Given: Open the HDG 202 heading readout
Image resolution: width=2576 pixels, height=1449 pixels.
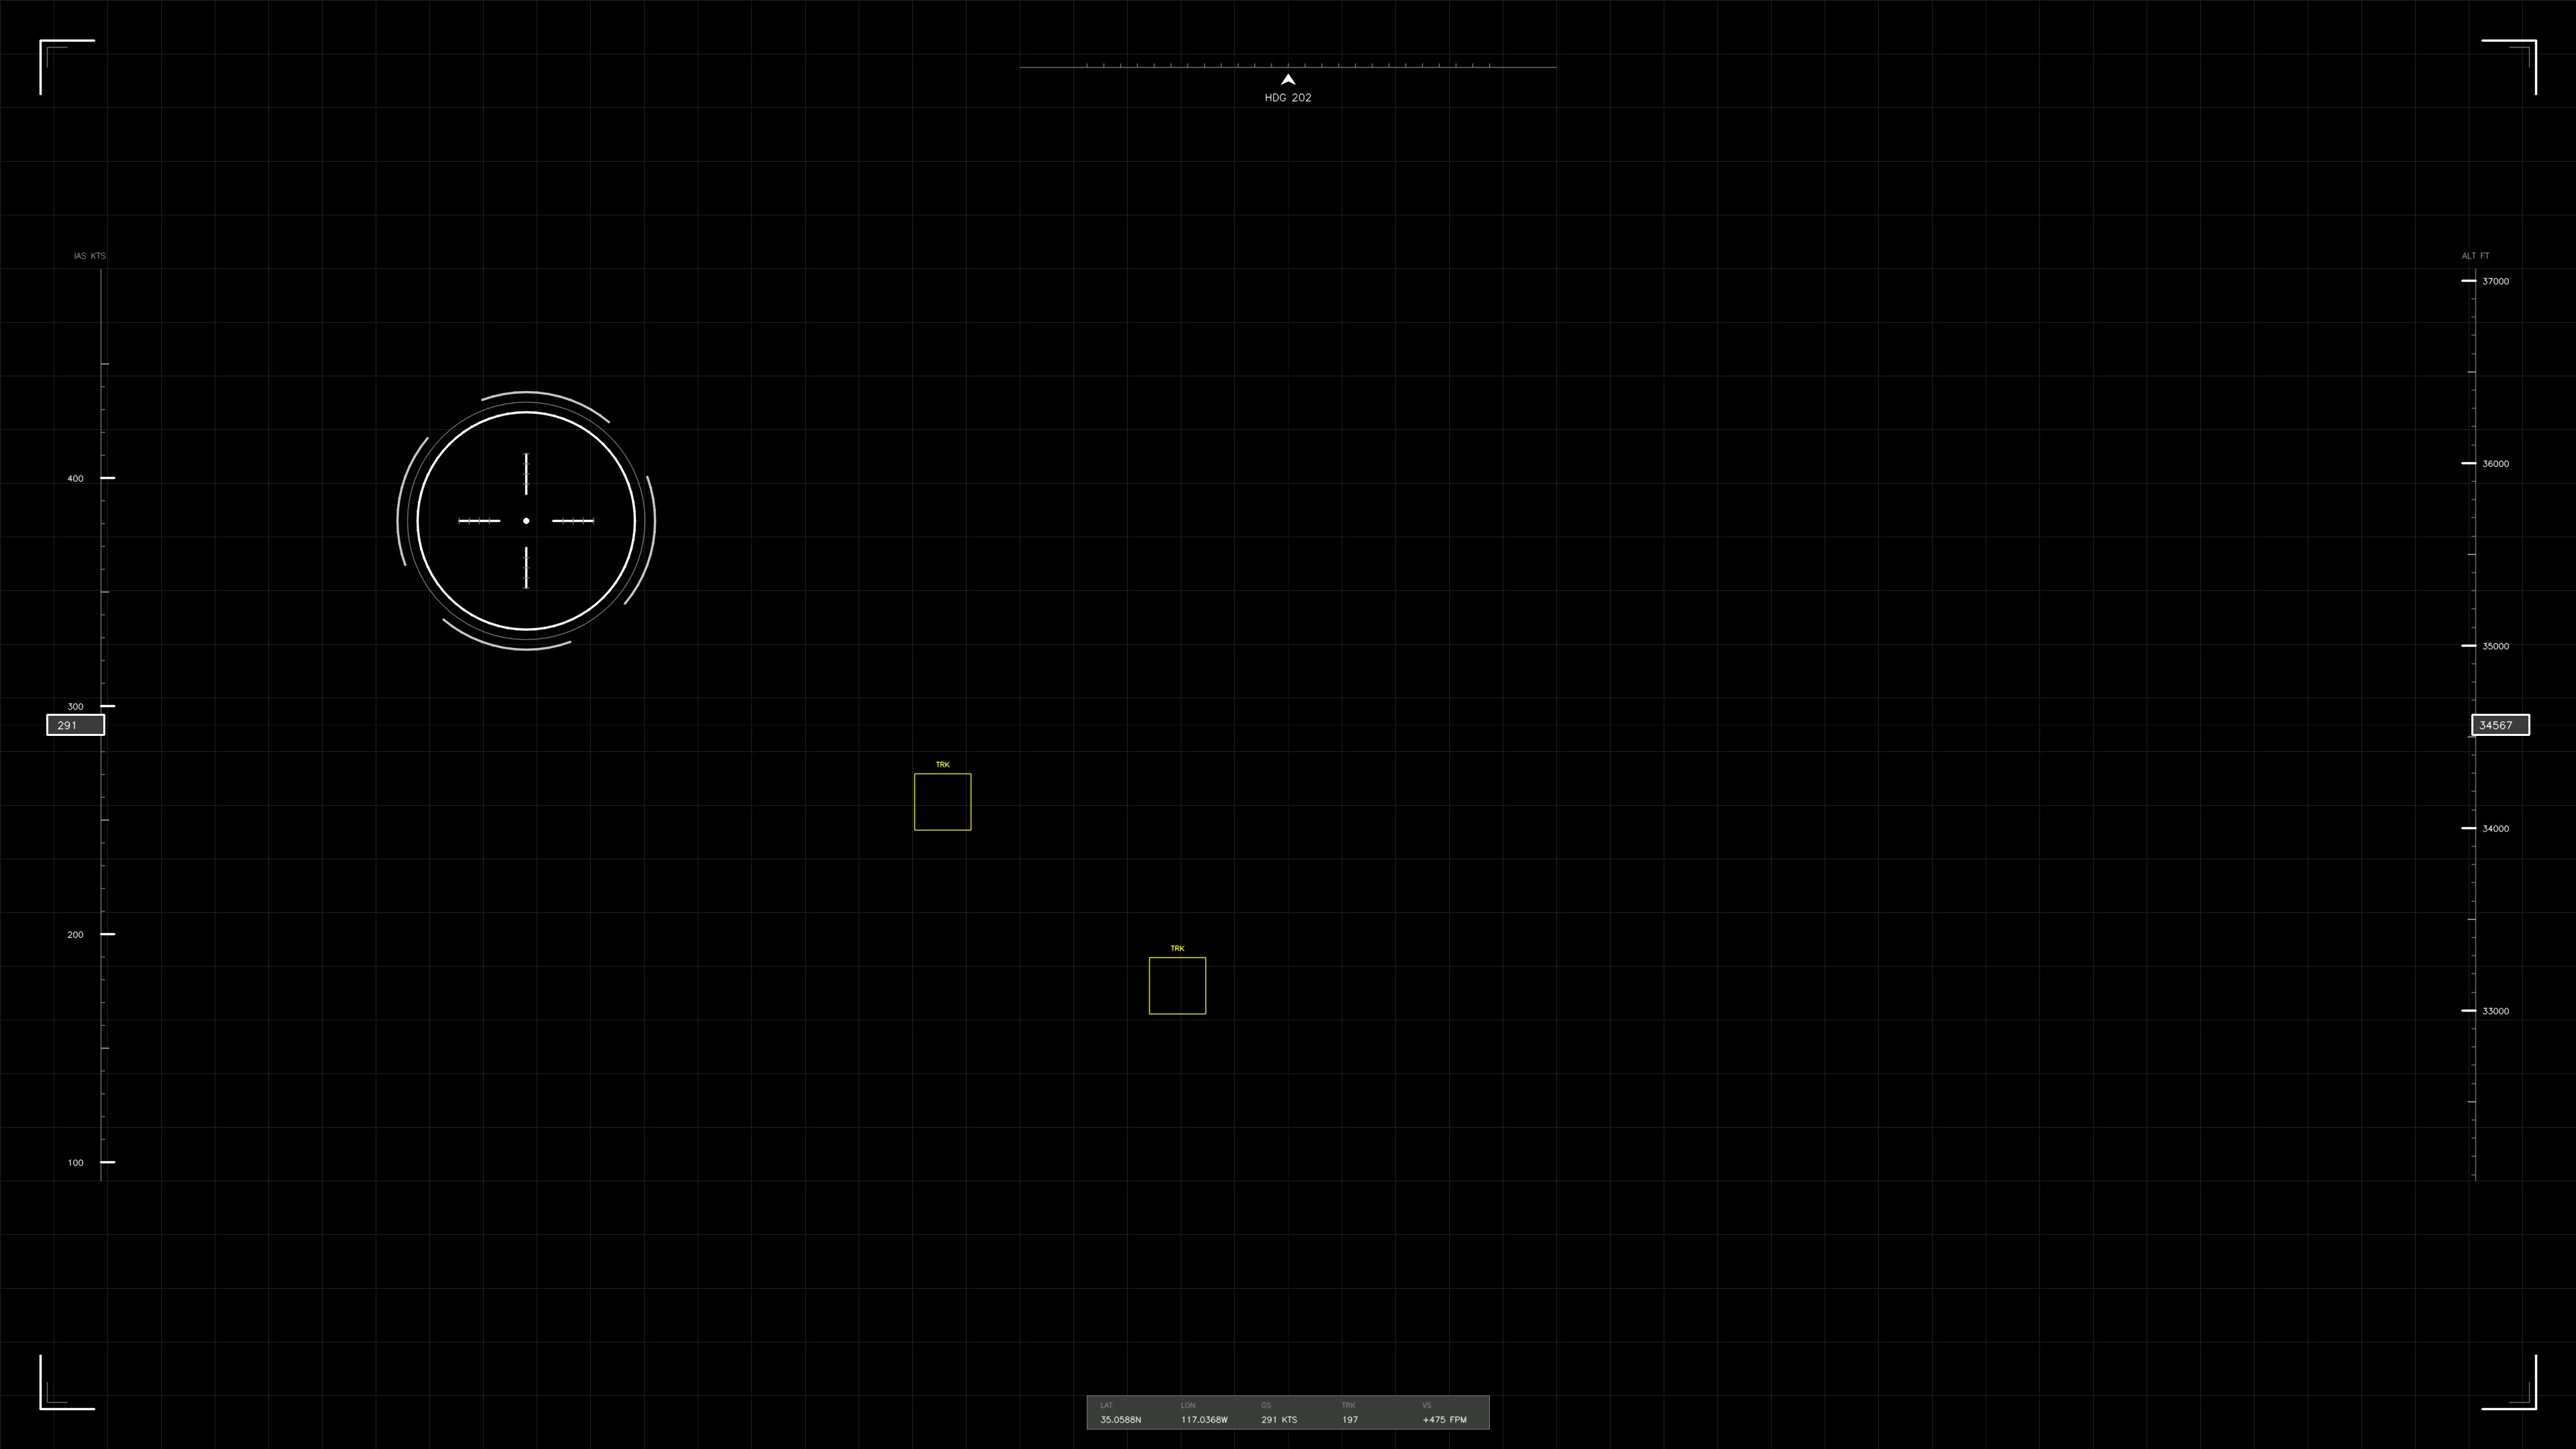Looking at the screenshot, I should [x=1288, y=97].
